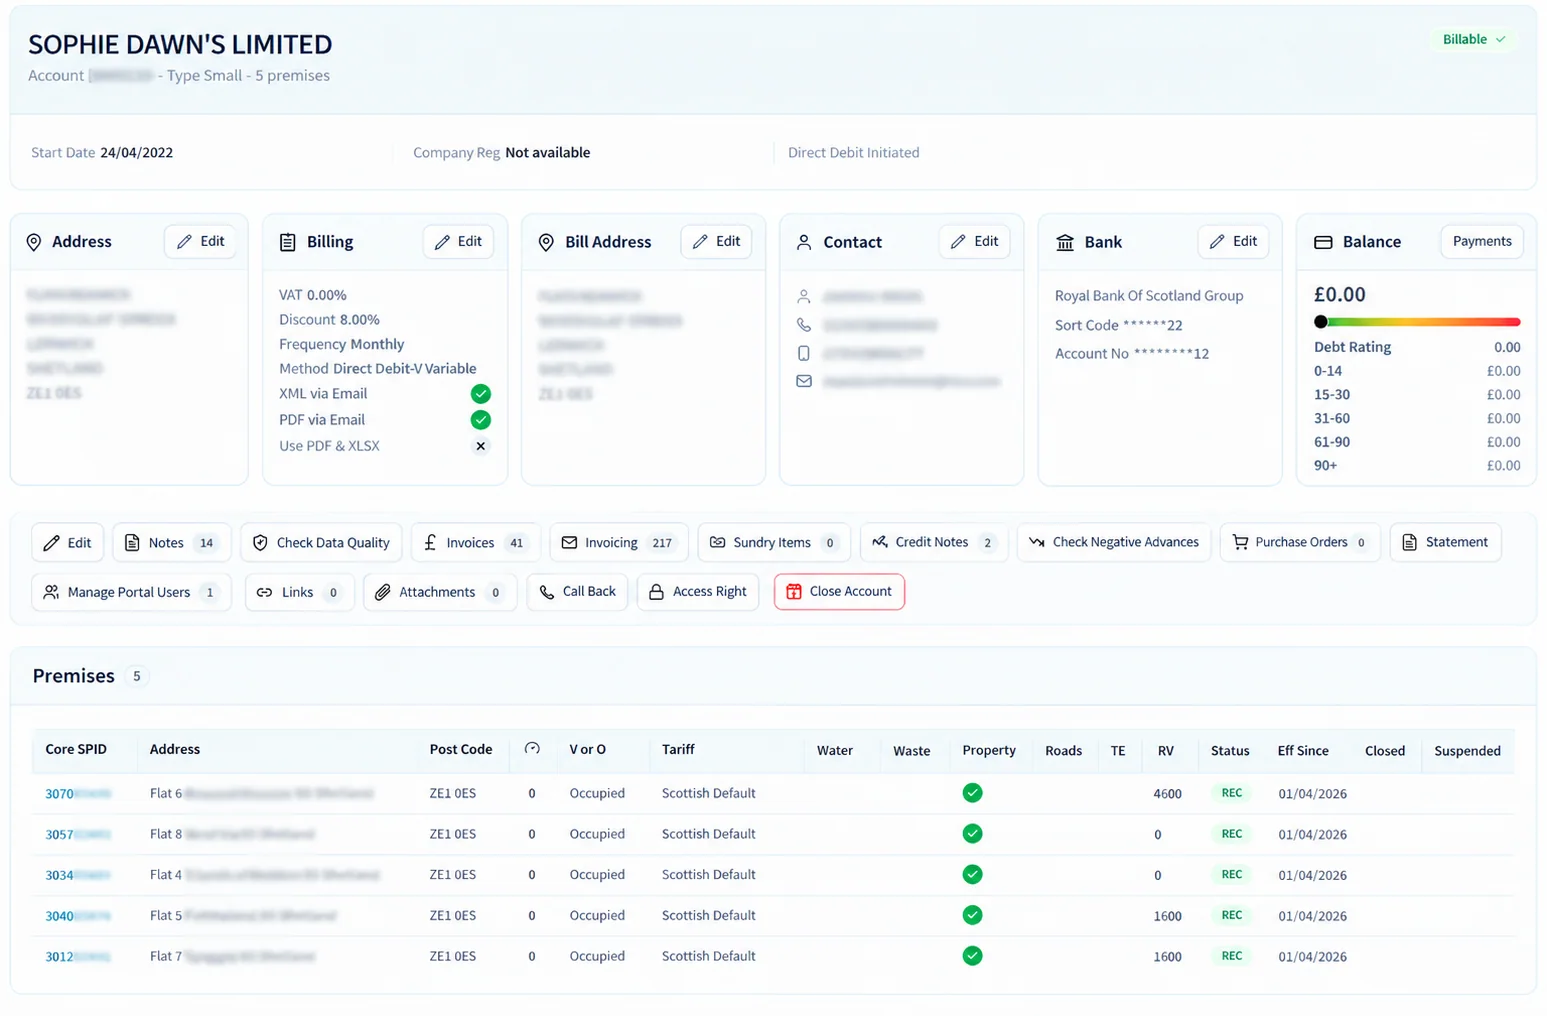Click the Bank building icon
This screenshot has height=1016, width=1547.
1065,242
